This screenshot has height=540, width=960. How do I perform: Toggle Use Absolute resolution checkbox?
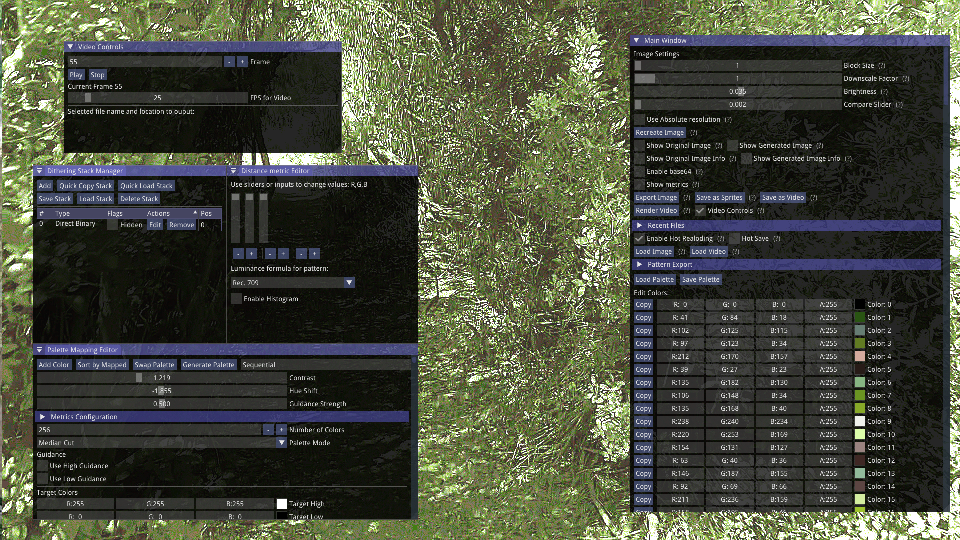(x=639, y=119)
